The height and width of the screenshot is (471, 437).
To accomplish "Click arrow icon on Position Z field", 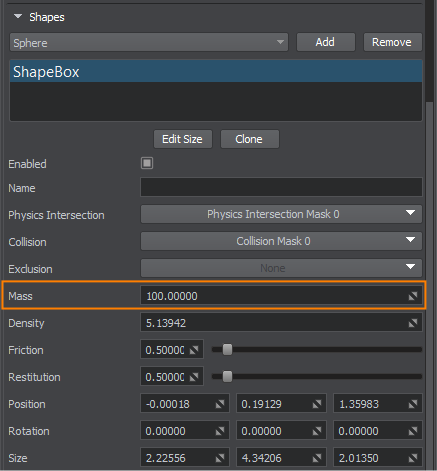I will [413, 404].
